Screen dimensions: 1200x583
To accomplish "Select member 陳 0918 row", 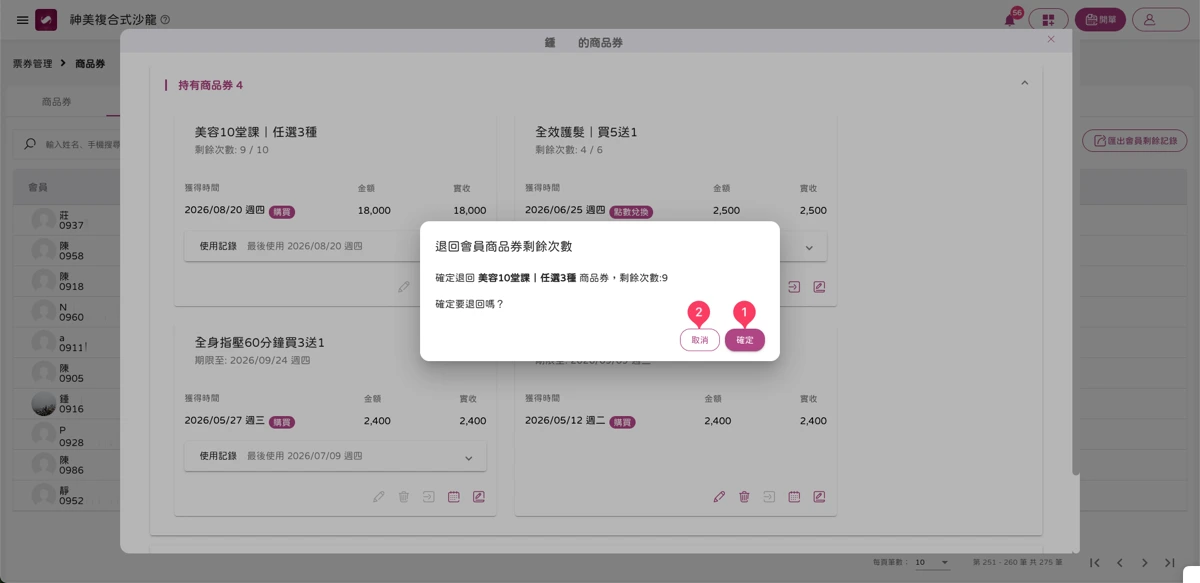I will pos(67,281).
